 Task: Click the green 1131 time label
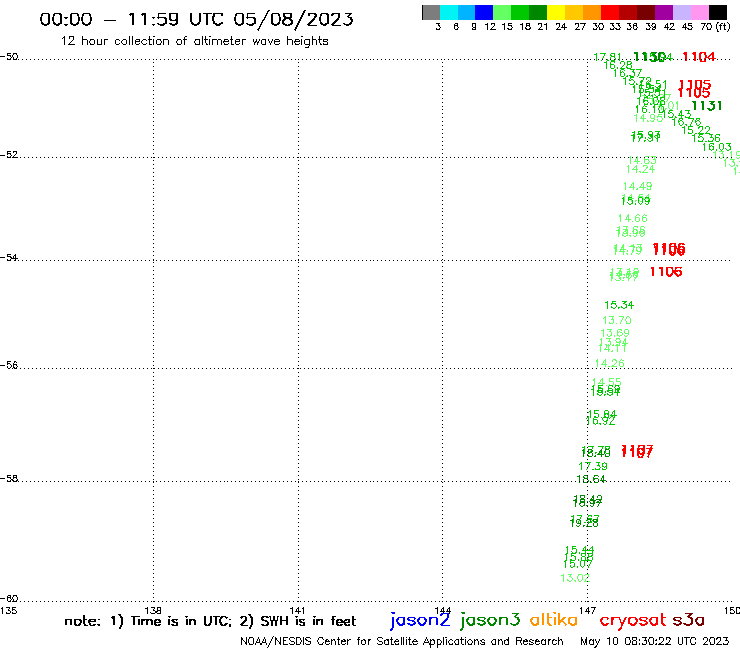(x=706, y=106)
